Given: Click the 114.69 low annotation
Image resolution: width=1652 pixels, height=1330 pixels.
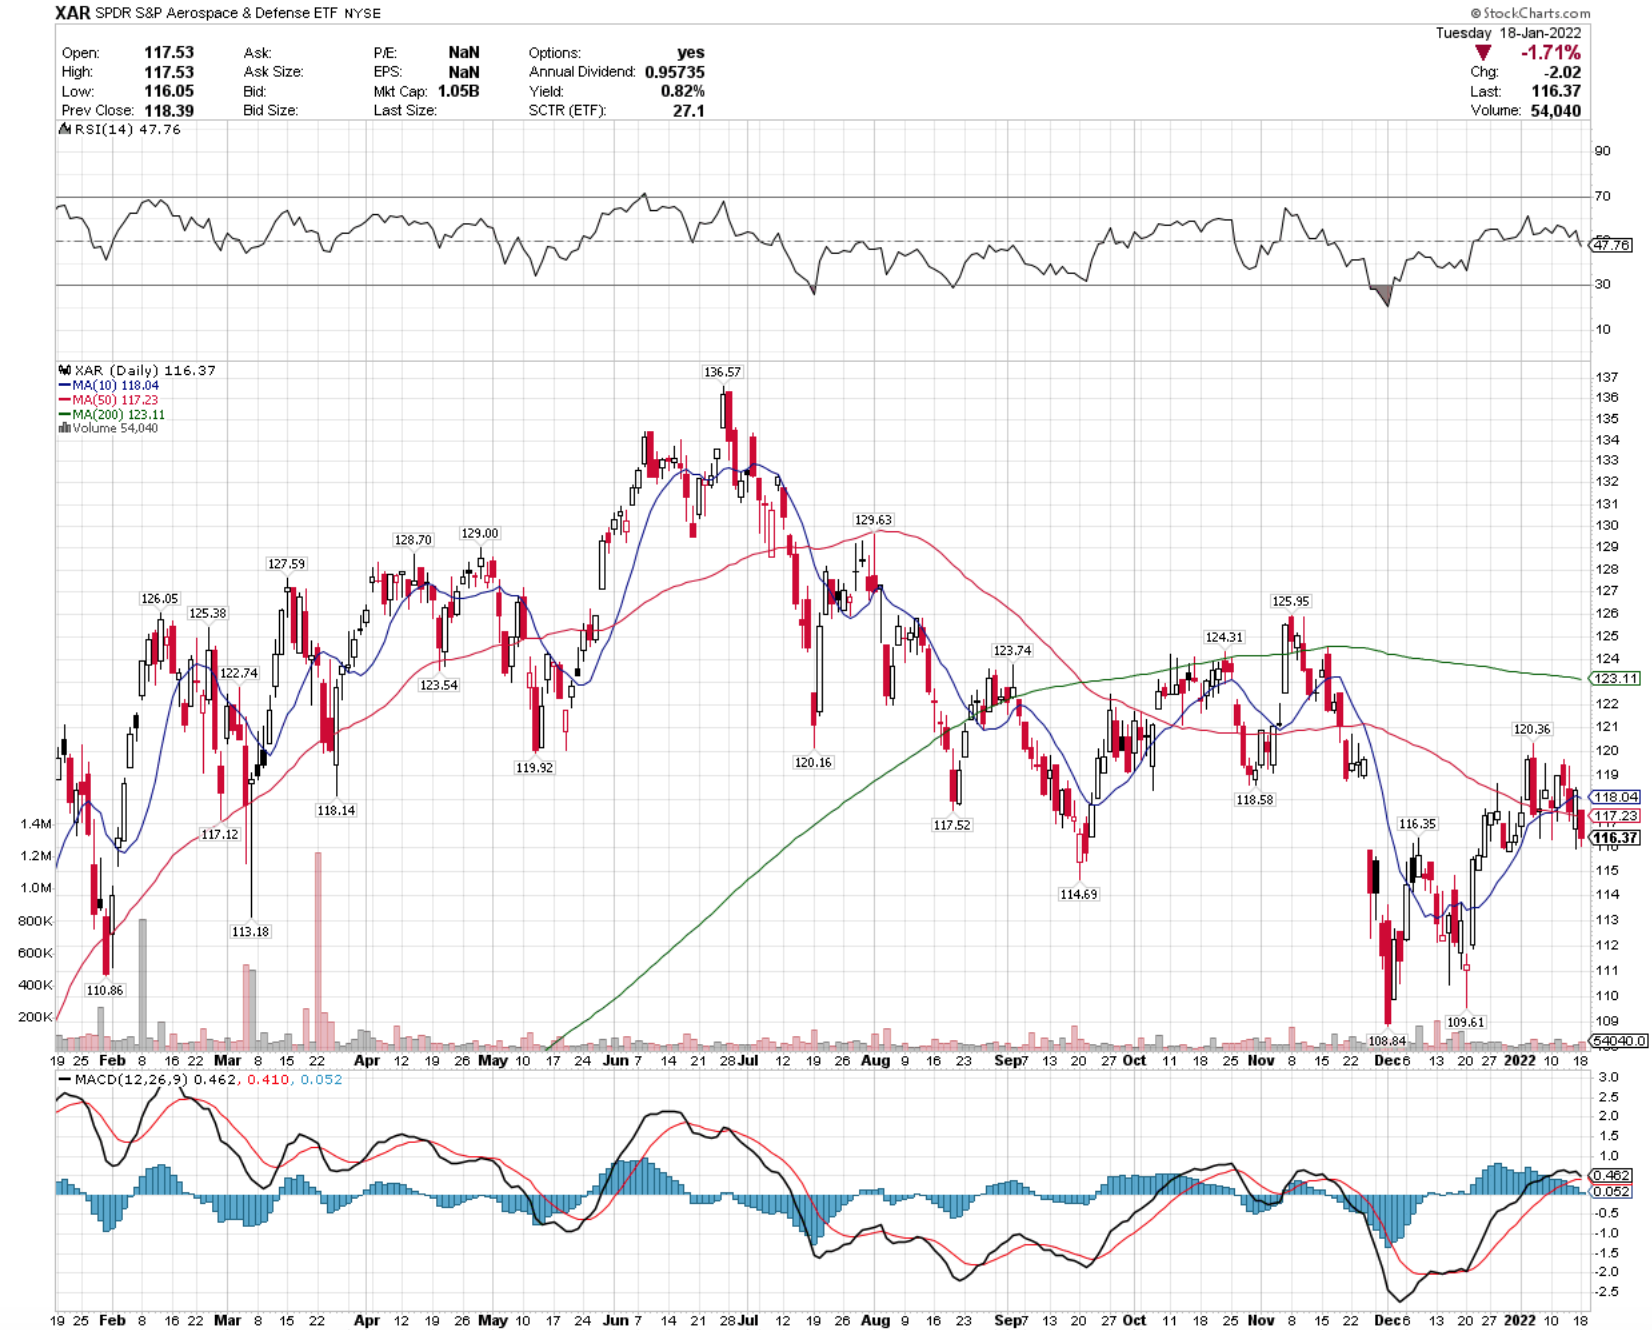Looking at the screenshot, I should [x=1078, y=894].
